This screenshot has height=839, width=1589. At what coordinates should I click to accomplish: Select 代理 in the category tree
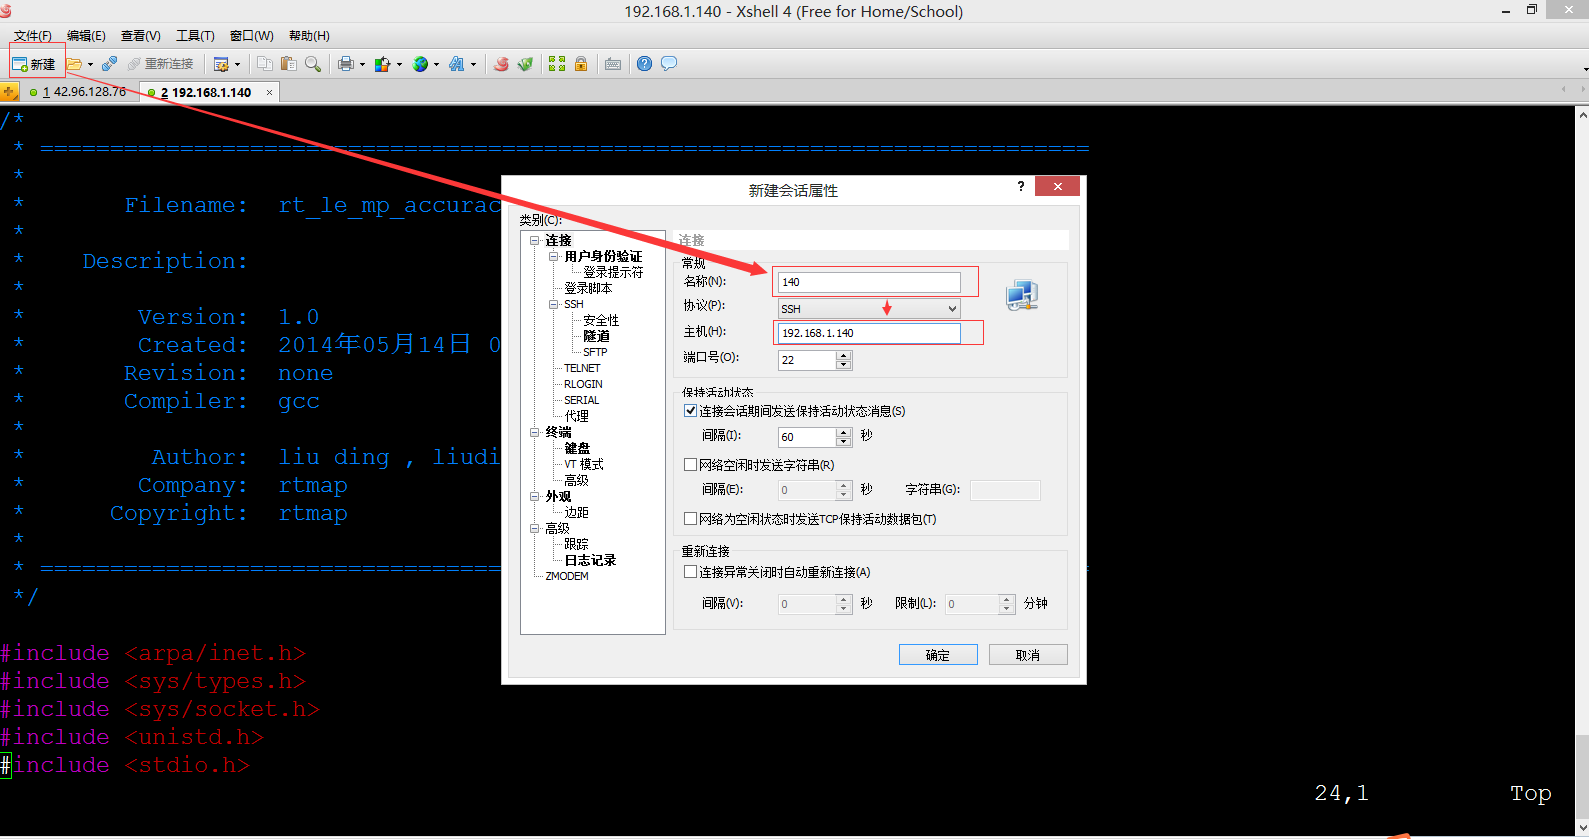576,416
